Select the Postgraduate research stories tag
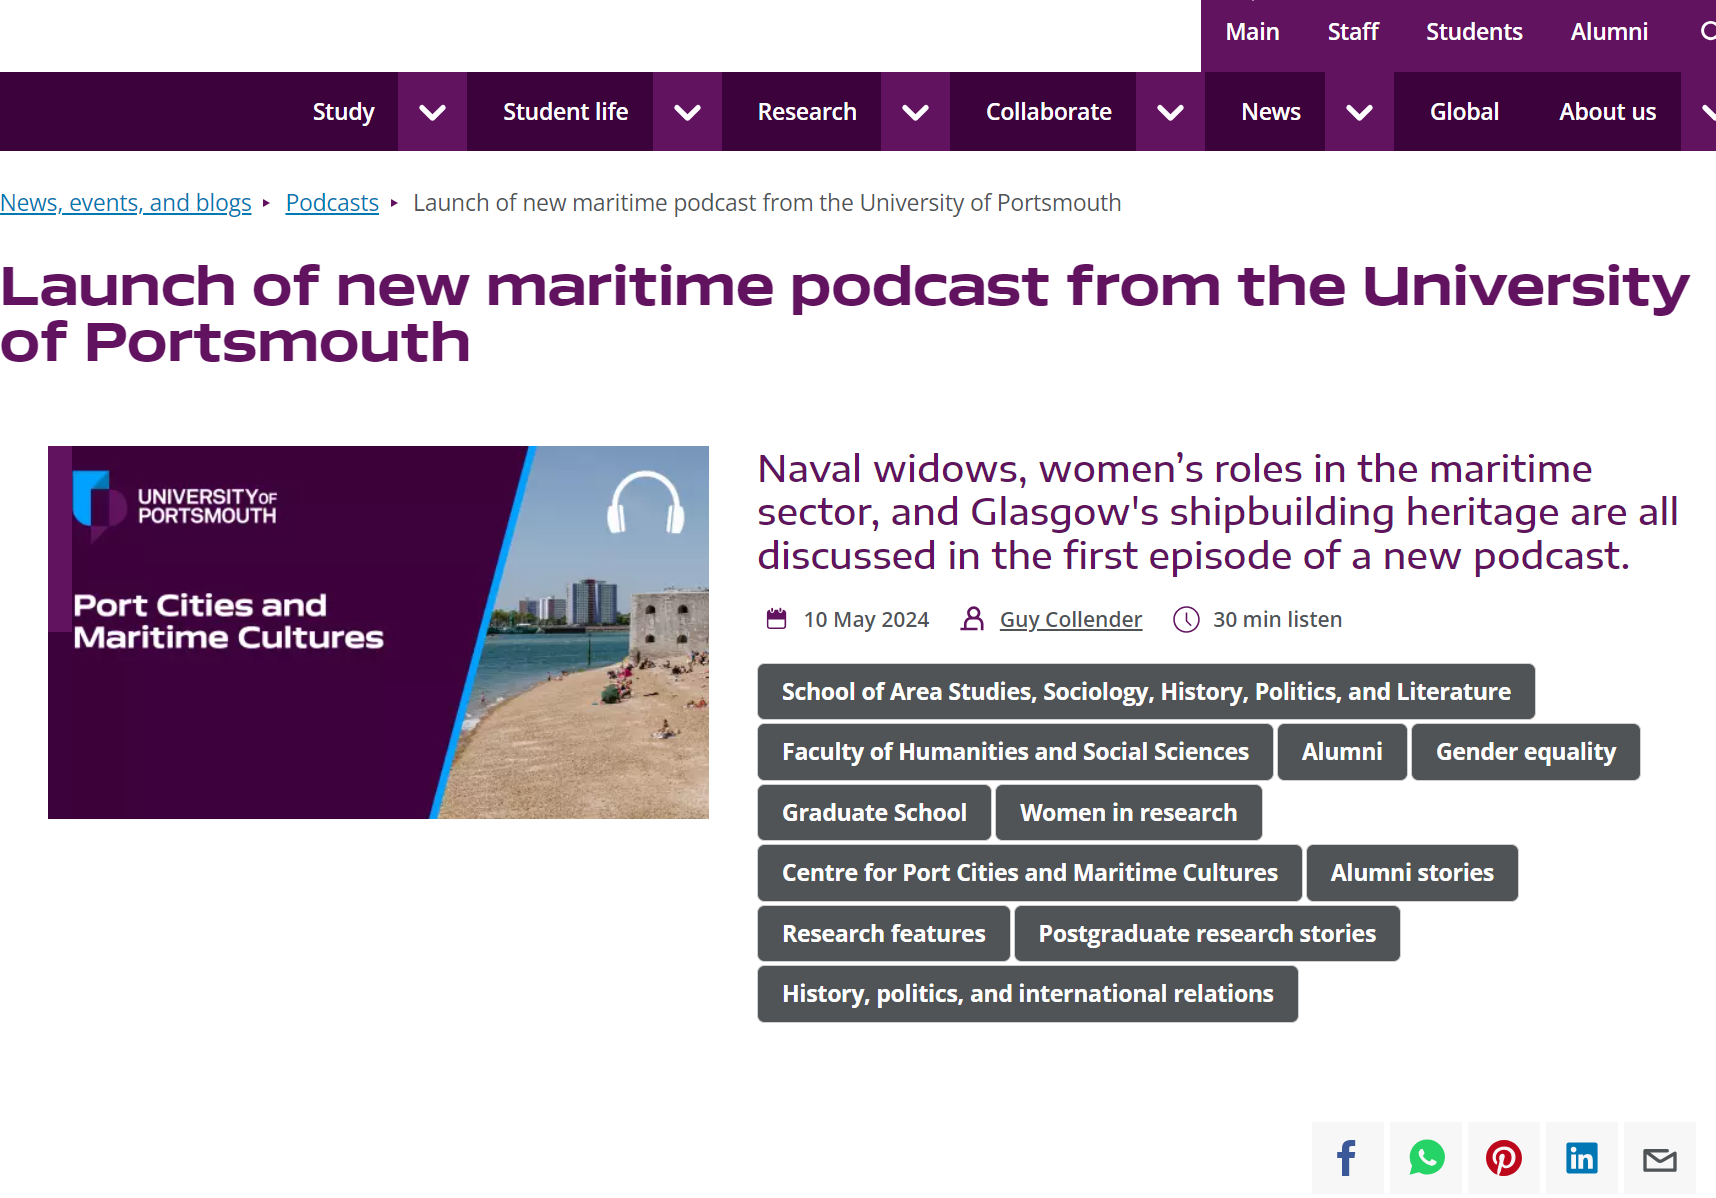This screenshot has width=1716, height=1198. tap(1207, 934)
